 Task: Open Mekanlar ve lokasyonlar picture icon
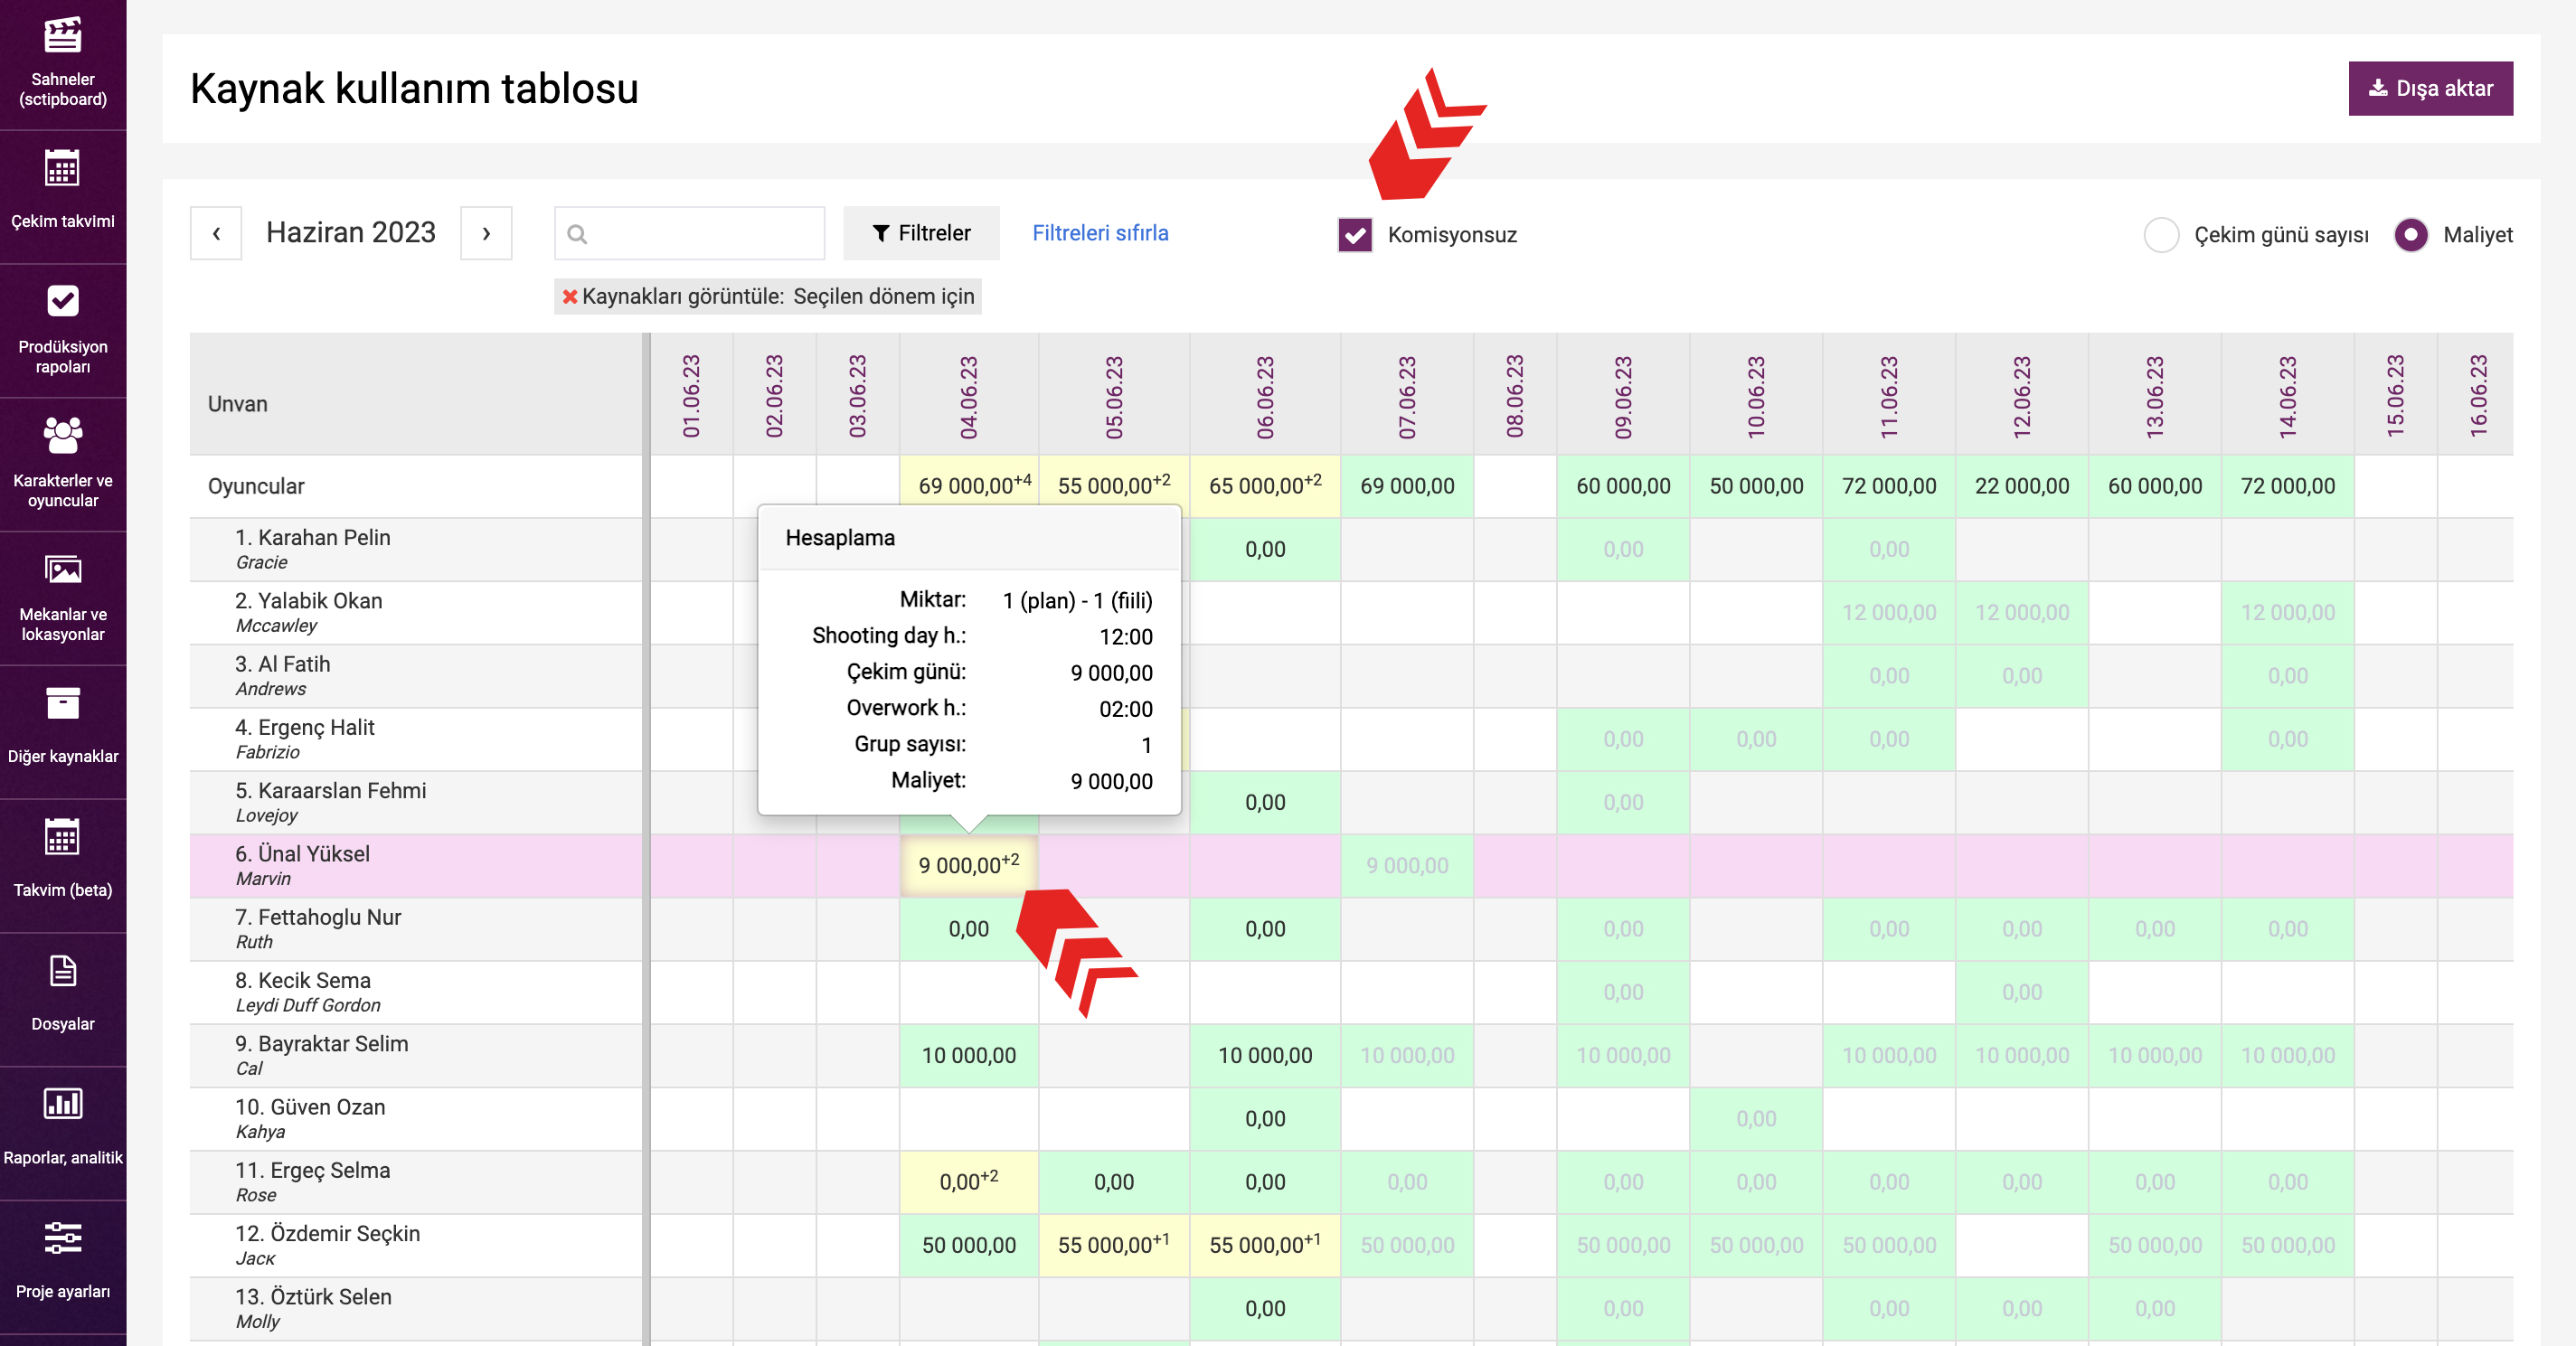click(x=62, y=569)
